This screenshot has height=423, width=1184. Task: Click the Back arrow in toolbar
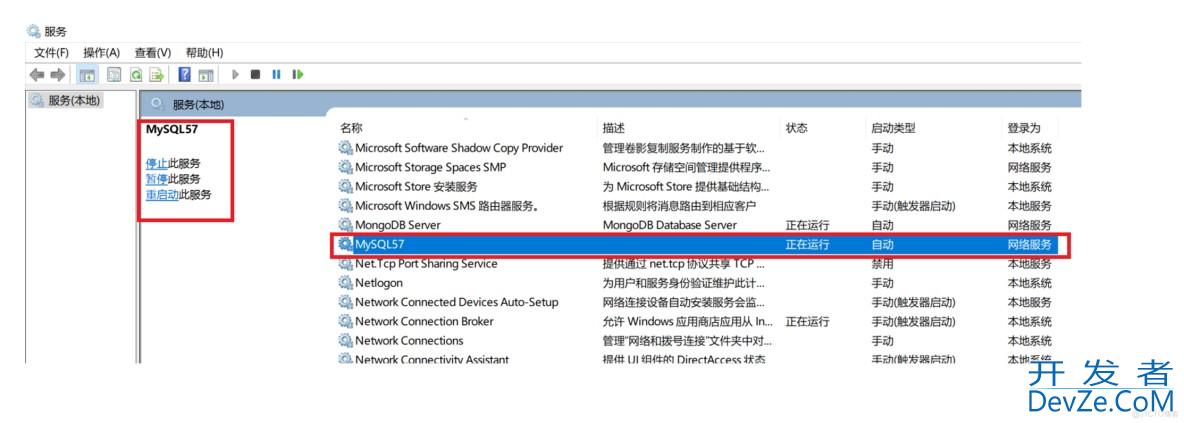pyautogui.click(x=36, y=74)
